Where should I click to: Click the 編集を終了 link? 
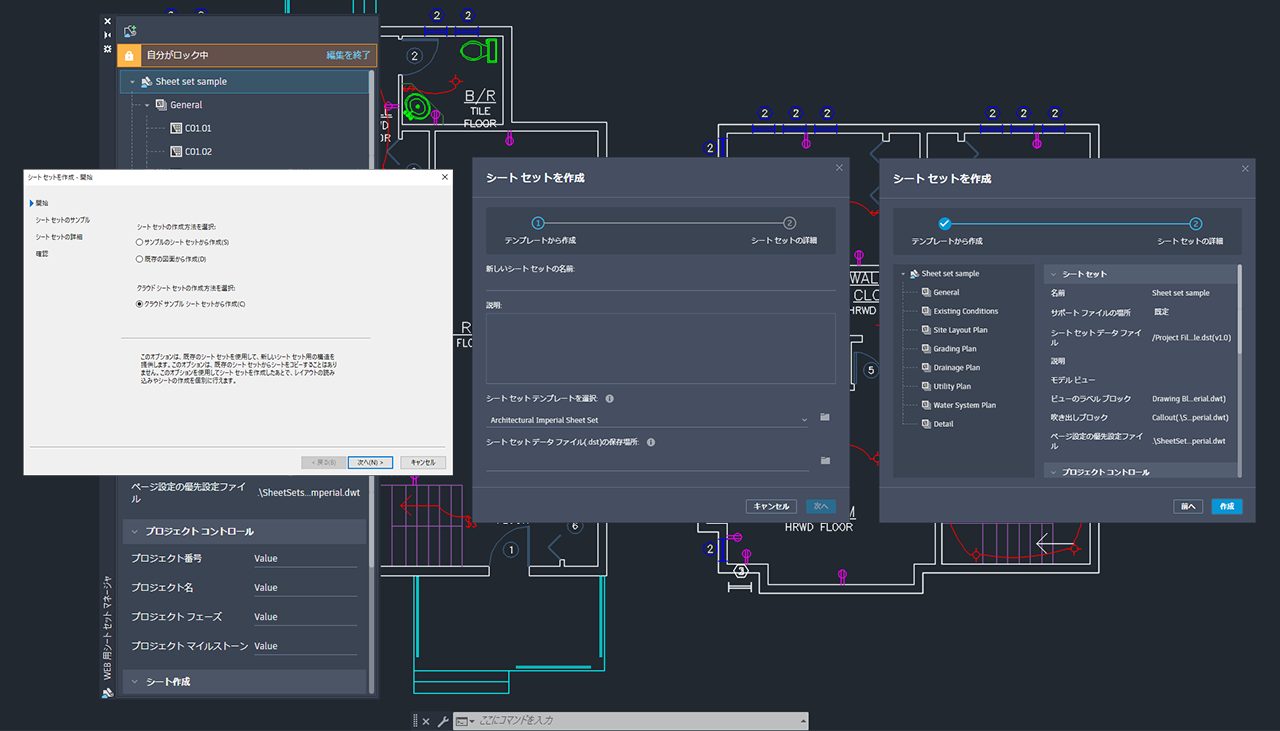point(348,55)
